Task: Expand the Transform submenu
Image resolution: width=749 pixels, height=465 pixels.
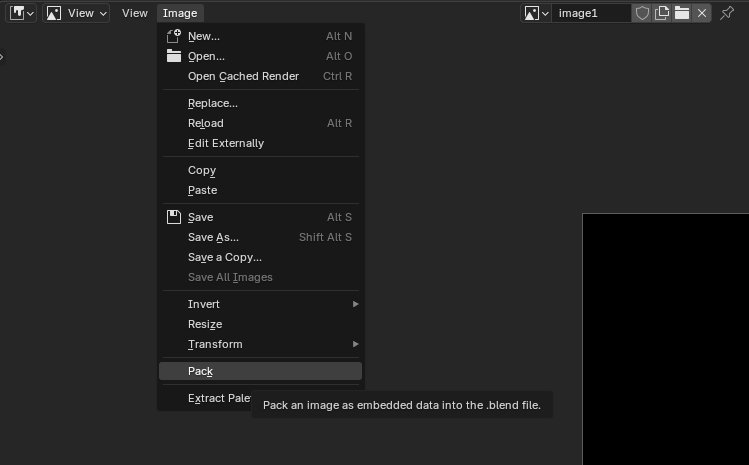Action: click(260, 344)
